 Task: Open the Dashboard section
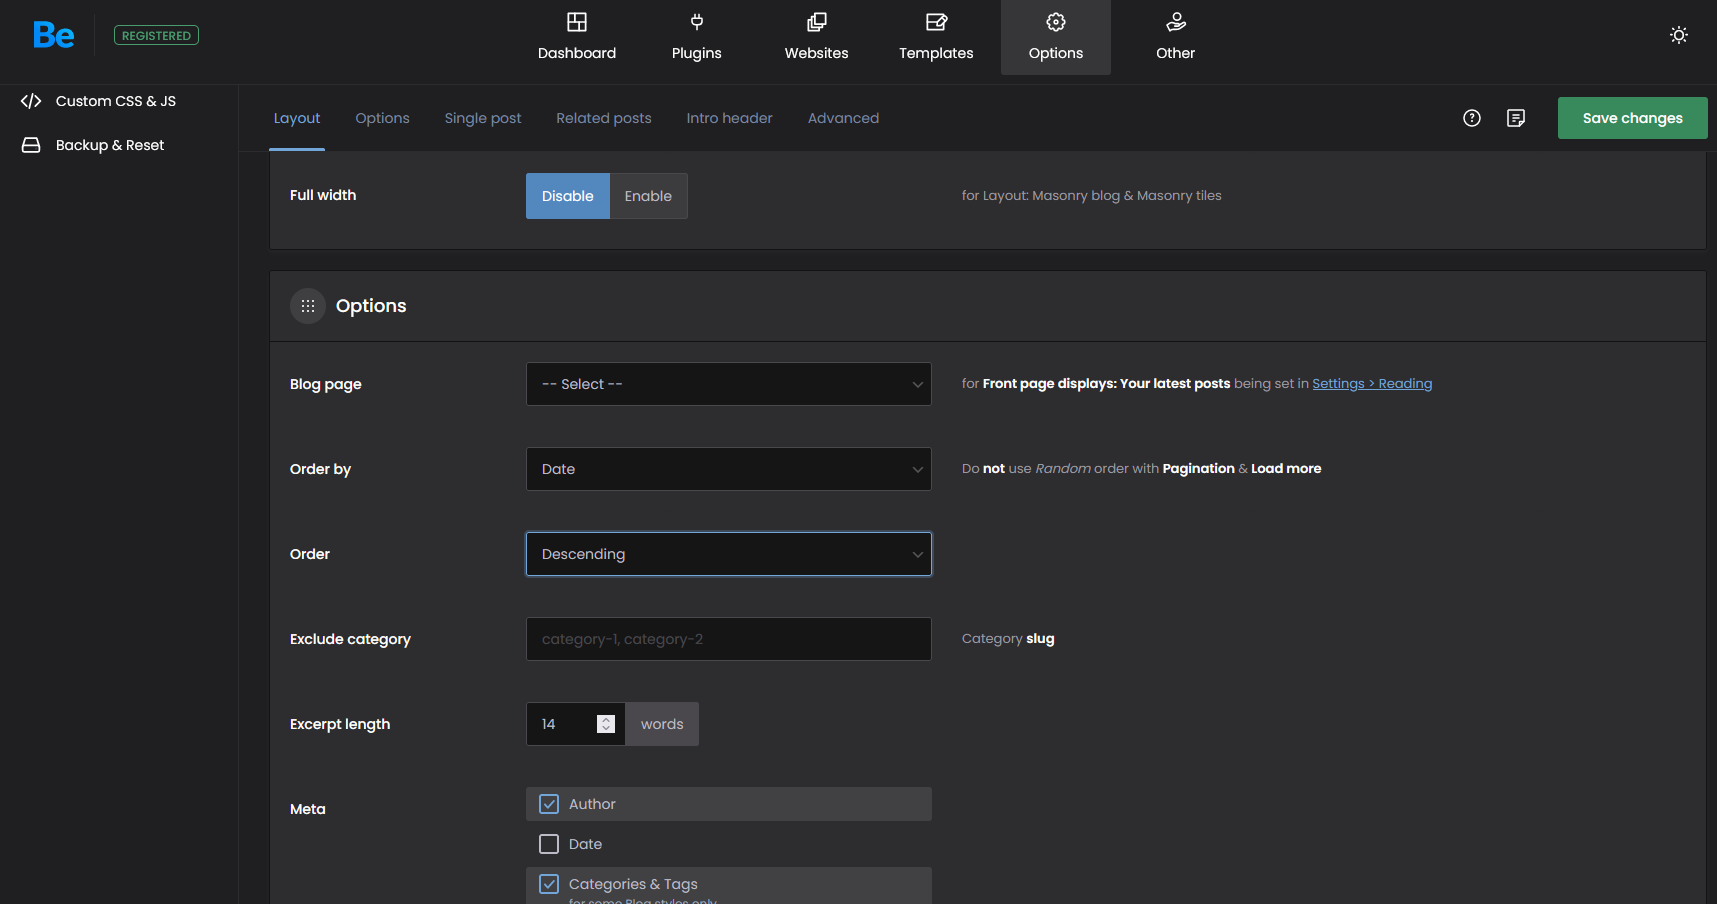coord(577,37)
